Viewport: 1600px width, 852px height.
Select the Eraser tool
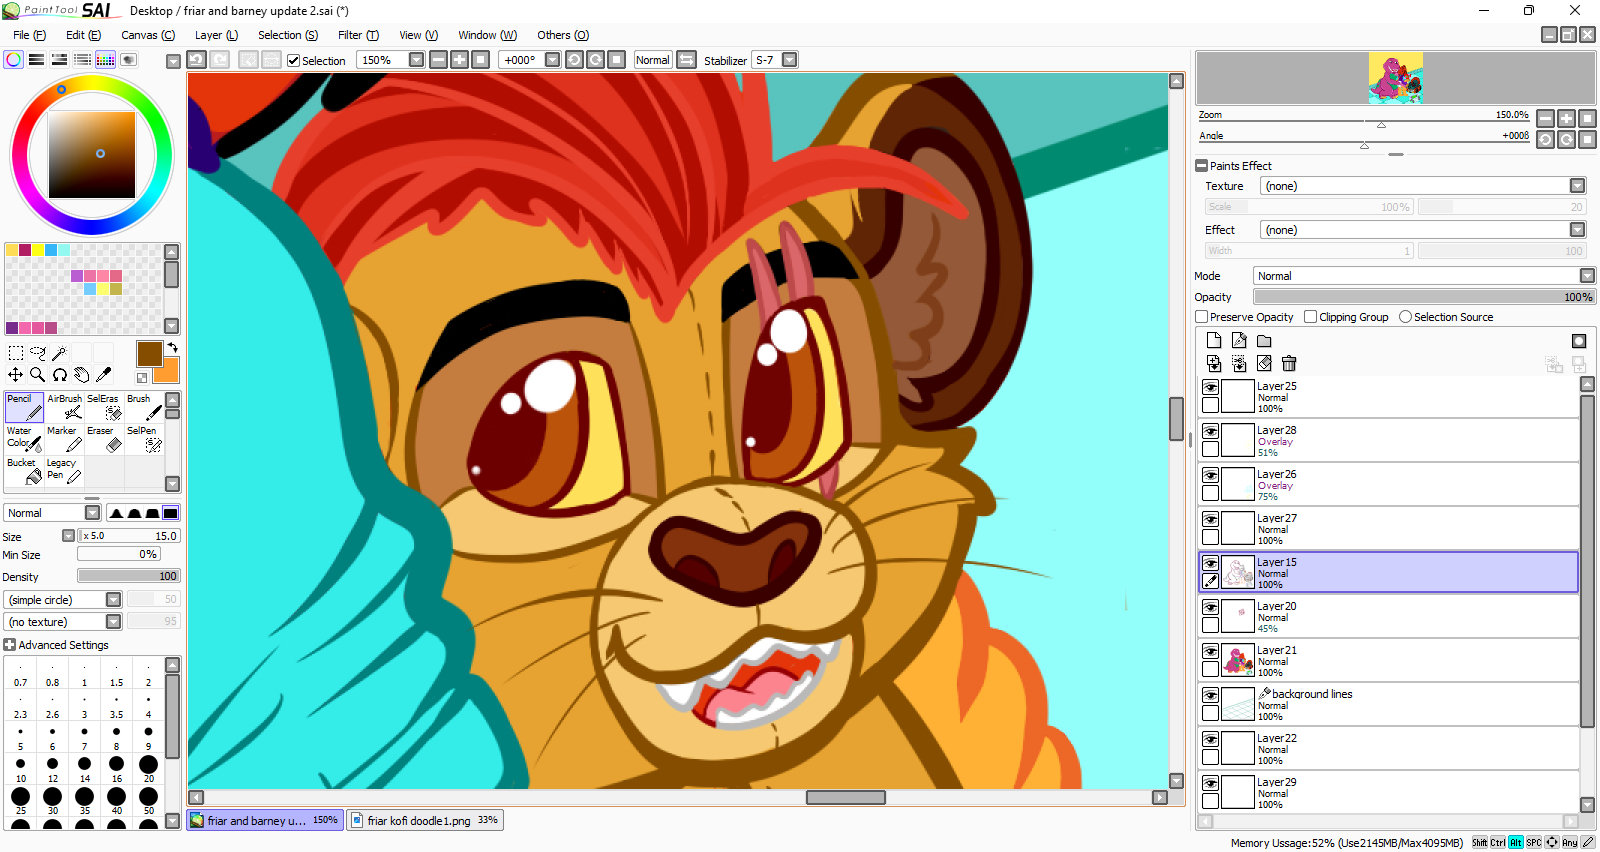(x=104, y=438)
